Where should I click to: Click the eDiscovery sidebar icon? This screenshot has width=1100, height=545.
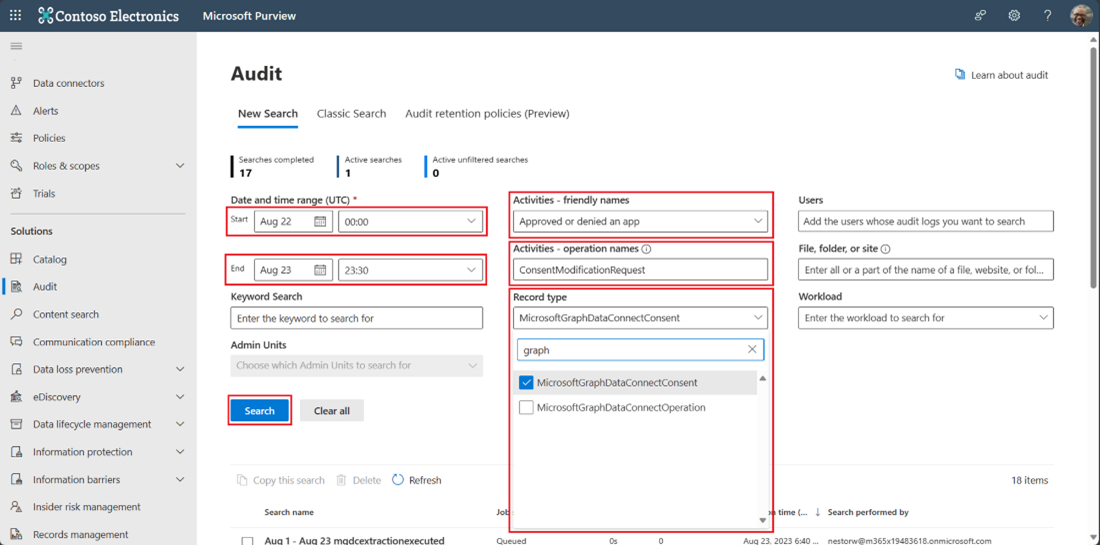click(x=17, y=397)
